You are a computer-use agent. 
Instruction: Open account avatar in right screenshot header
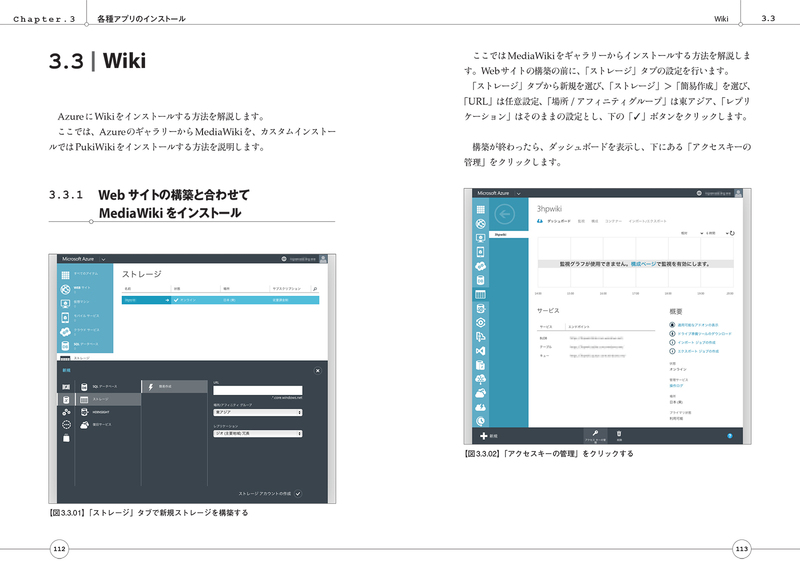click(x=738, y=193)
